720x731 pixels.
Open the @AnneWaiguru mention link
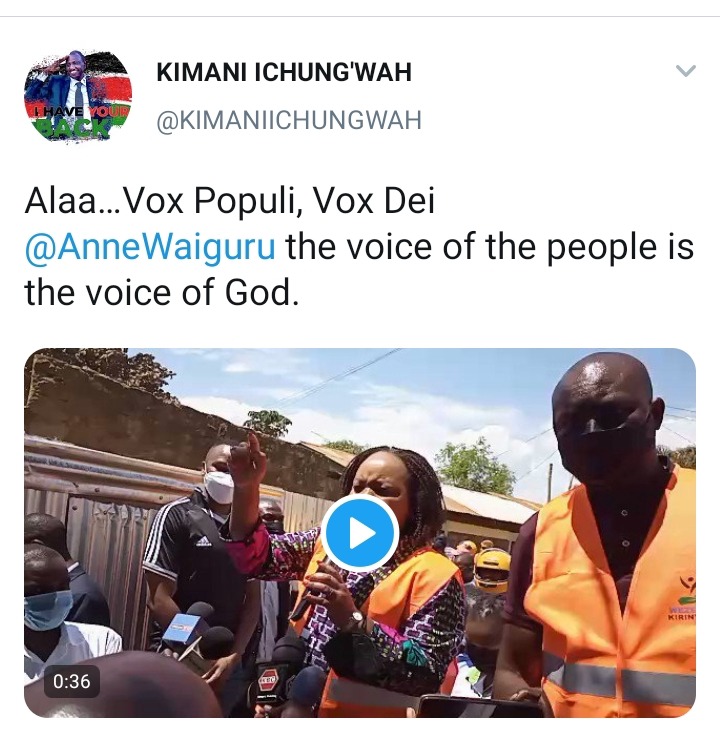150,247
